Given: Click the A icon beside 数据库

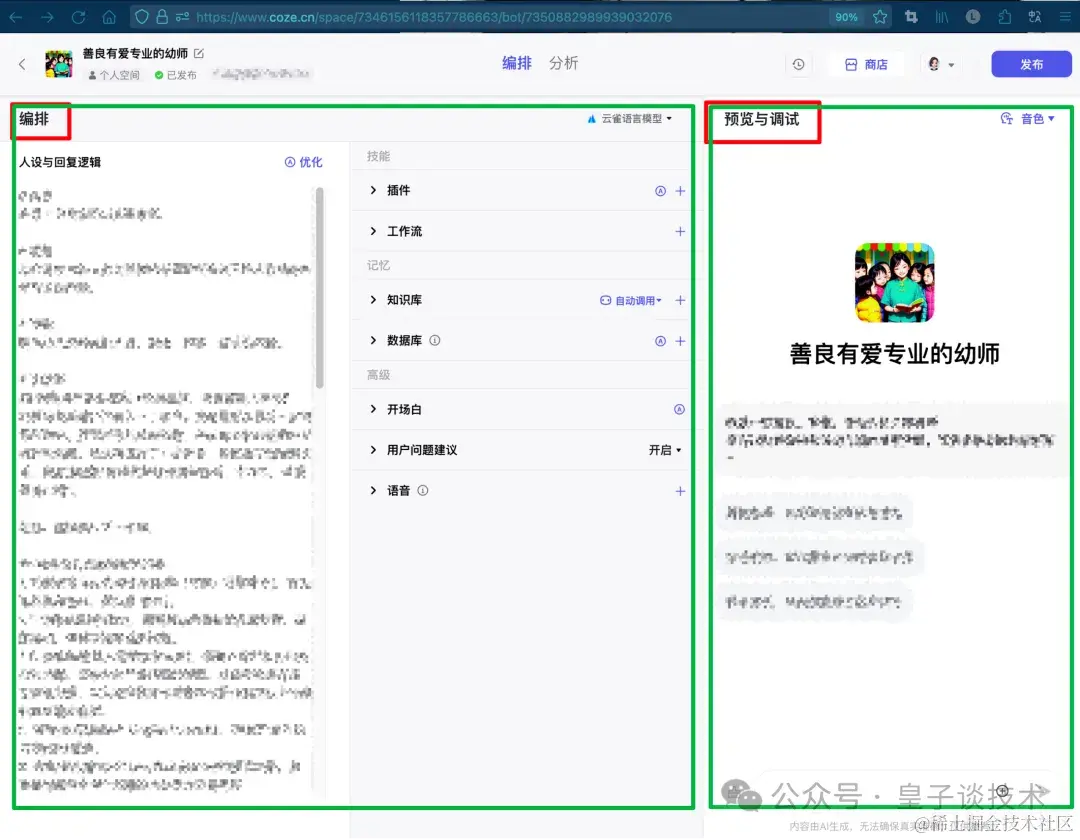Looking at the screenshot, I should point(658,340).
